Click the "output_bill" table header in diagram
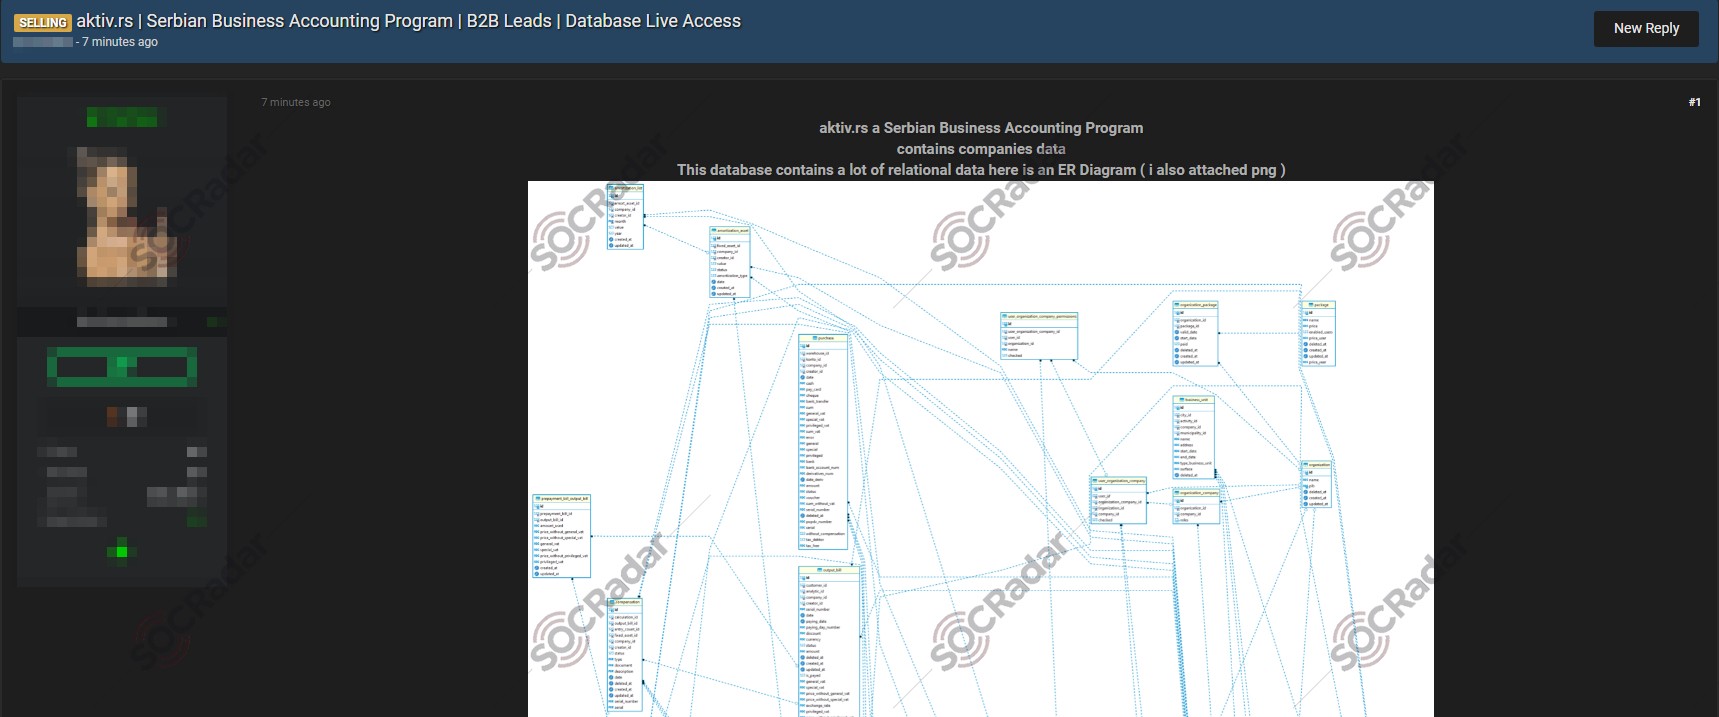The height and width of the screenshot is (717, 1719). [829, 570]
